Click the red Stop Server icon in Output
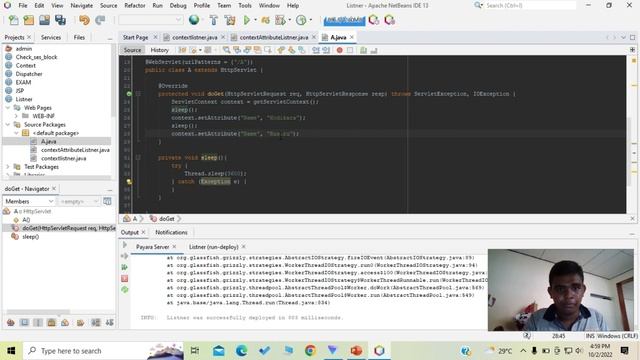 124,279
